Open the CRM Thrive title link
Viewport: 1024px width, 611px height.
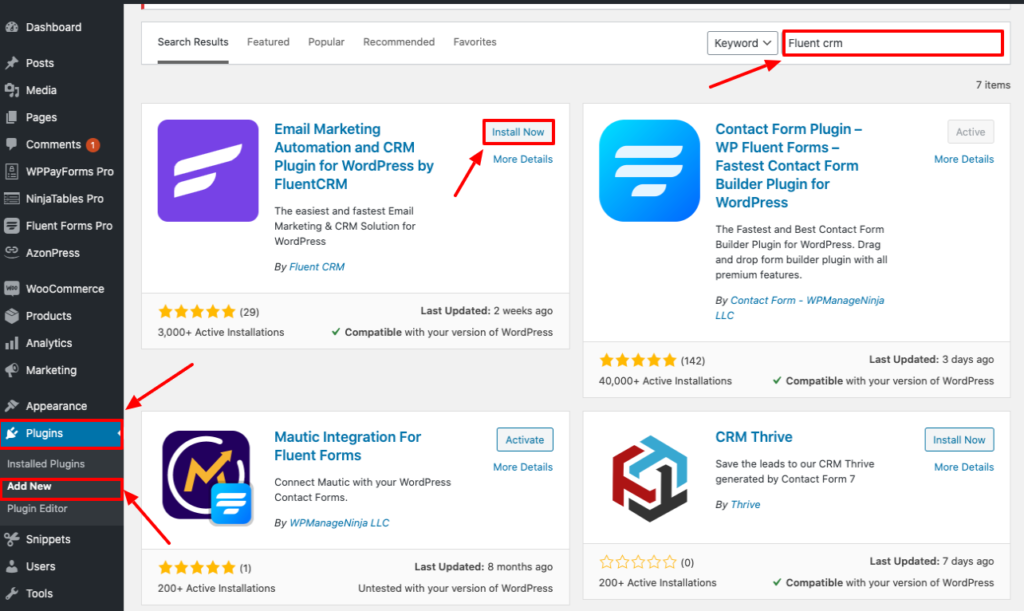[x=754, y=437]
